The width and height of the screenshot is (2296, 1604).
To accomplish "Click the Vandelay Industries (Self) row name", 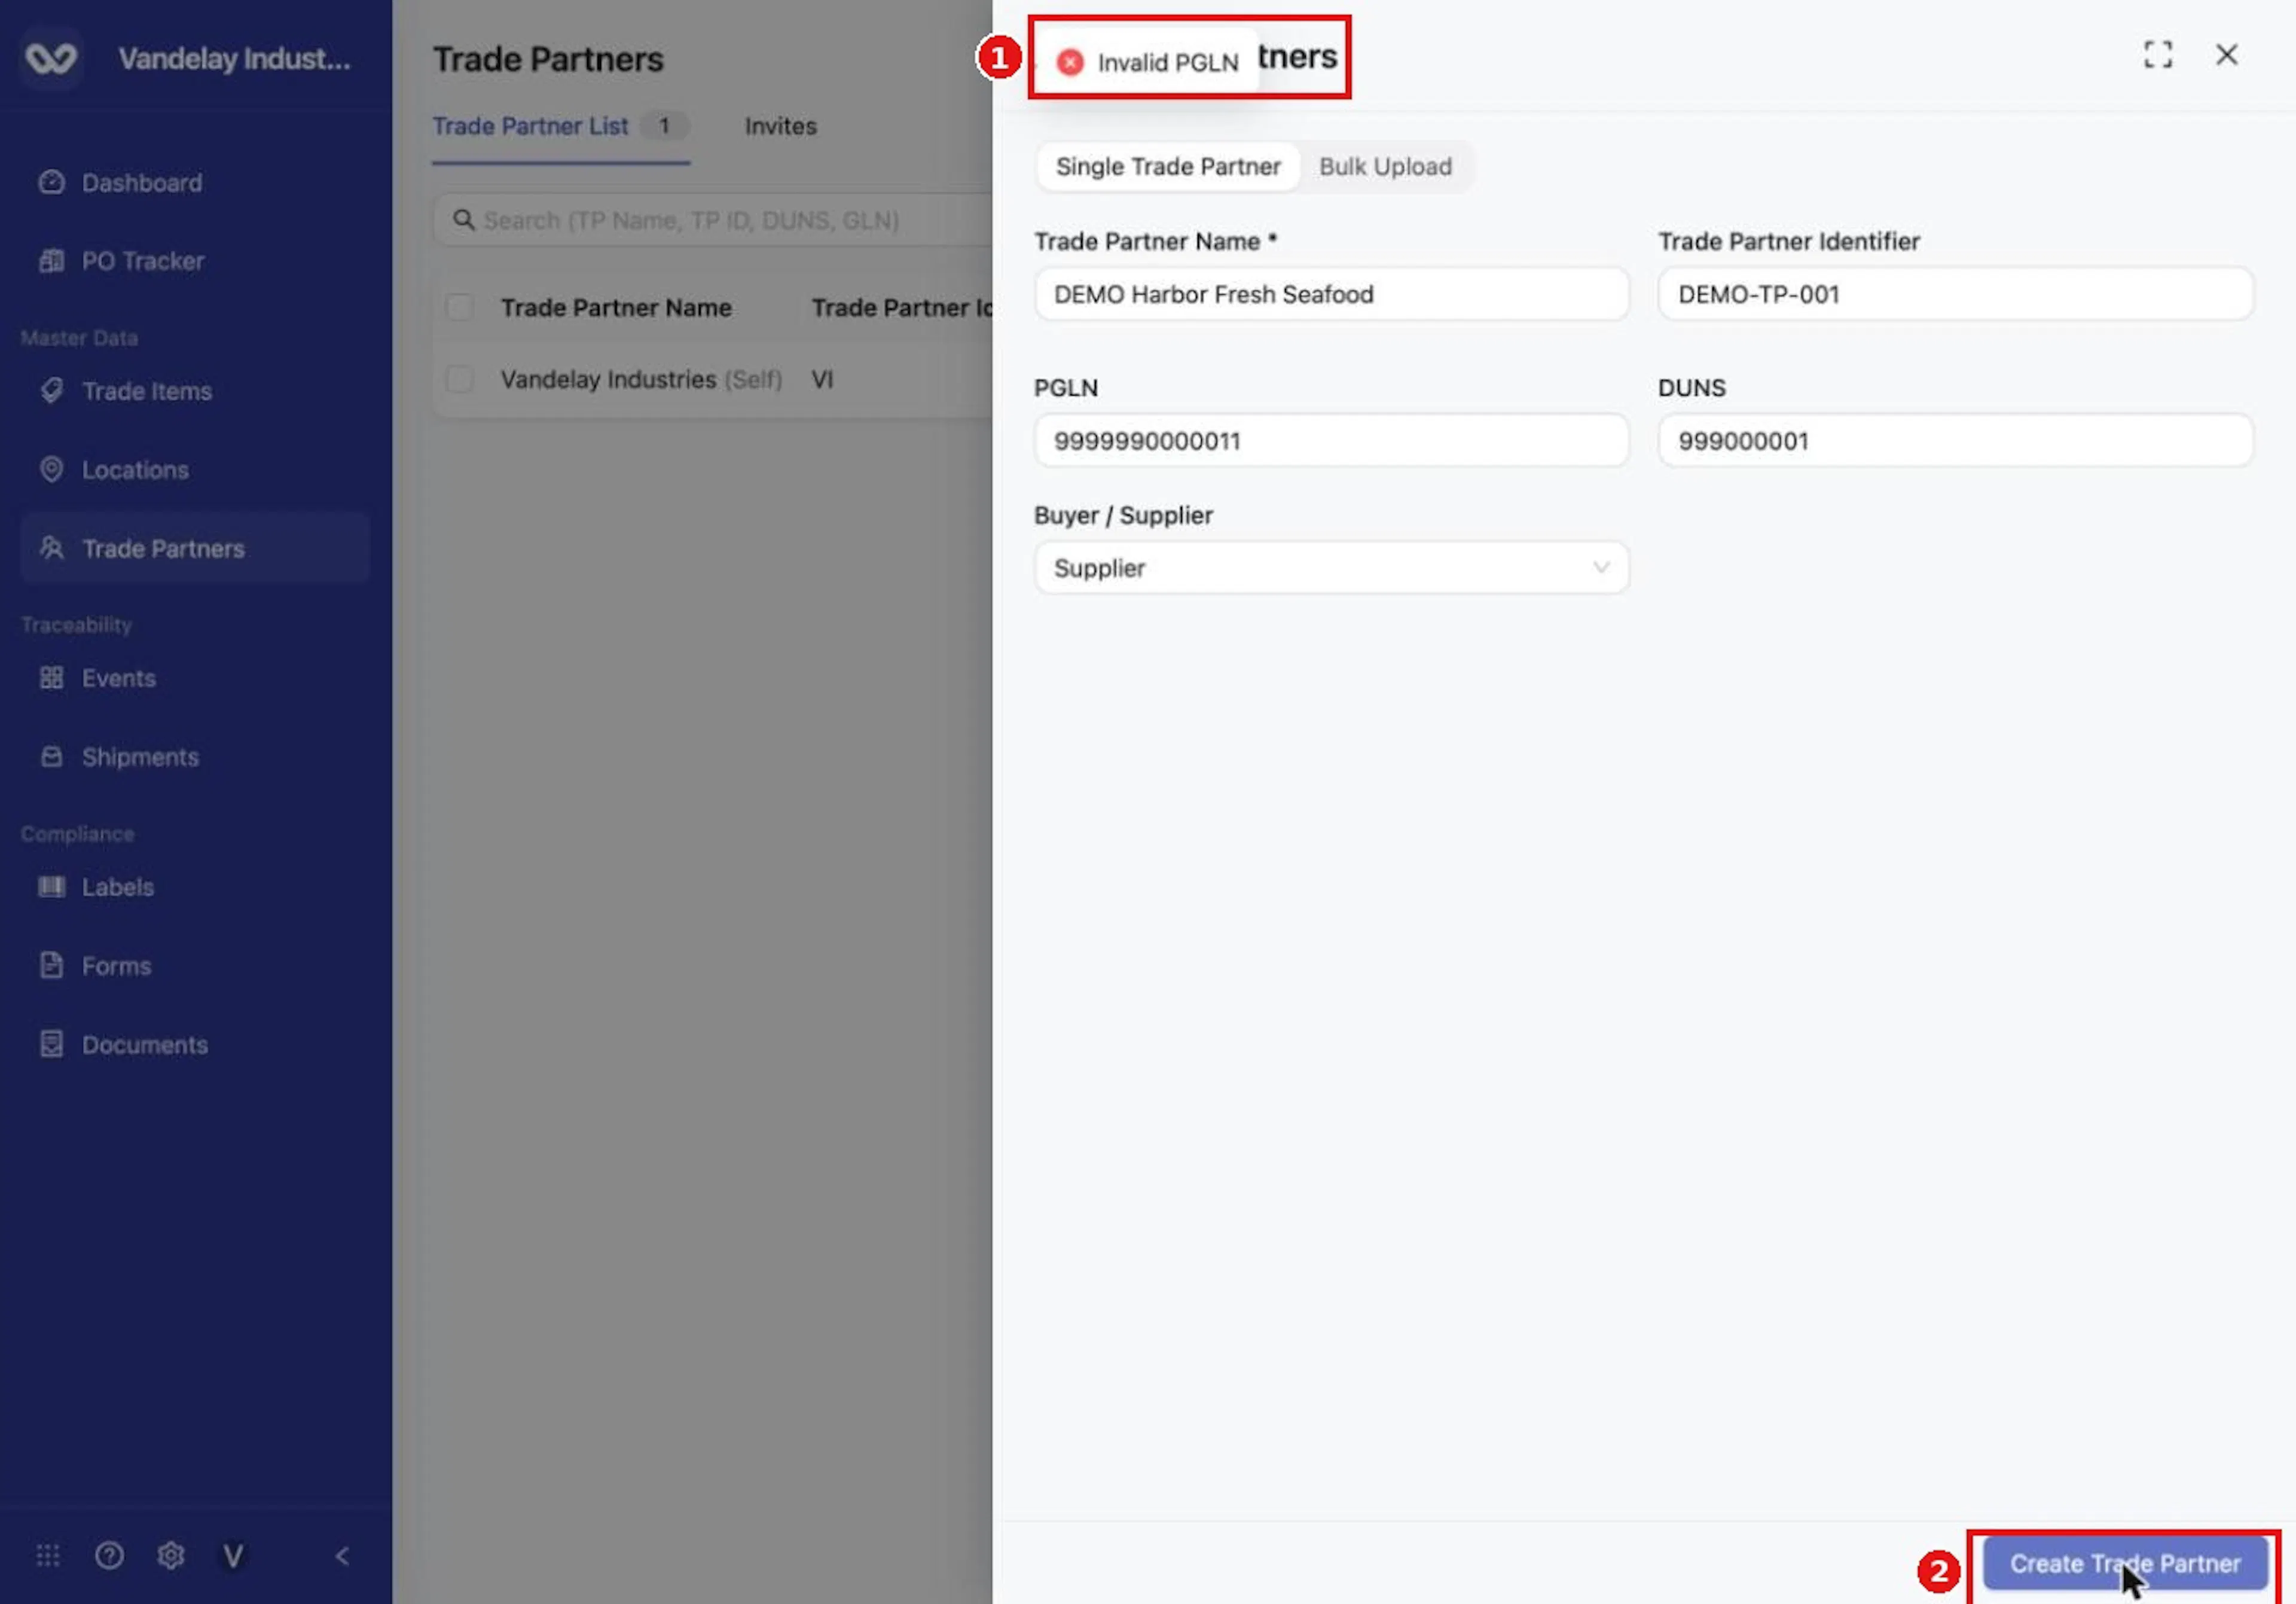I will coord(641,380).
